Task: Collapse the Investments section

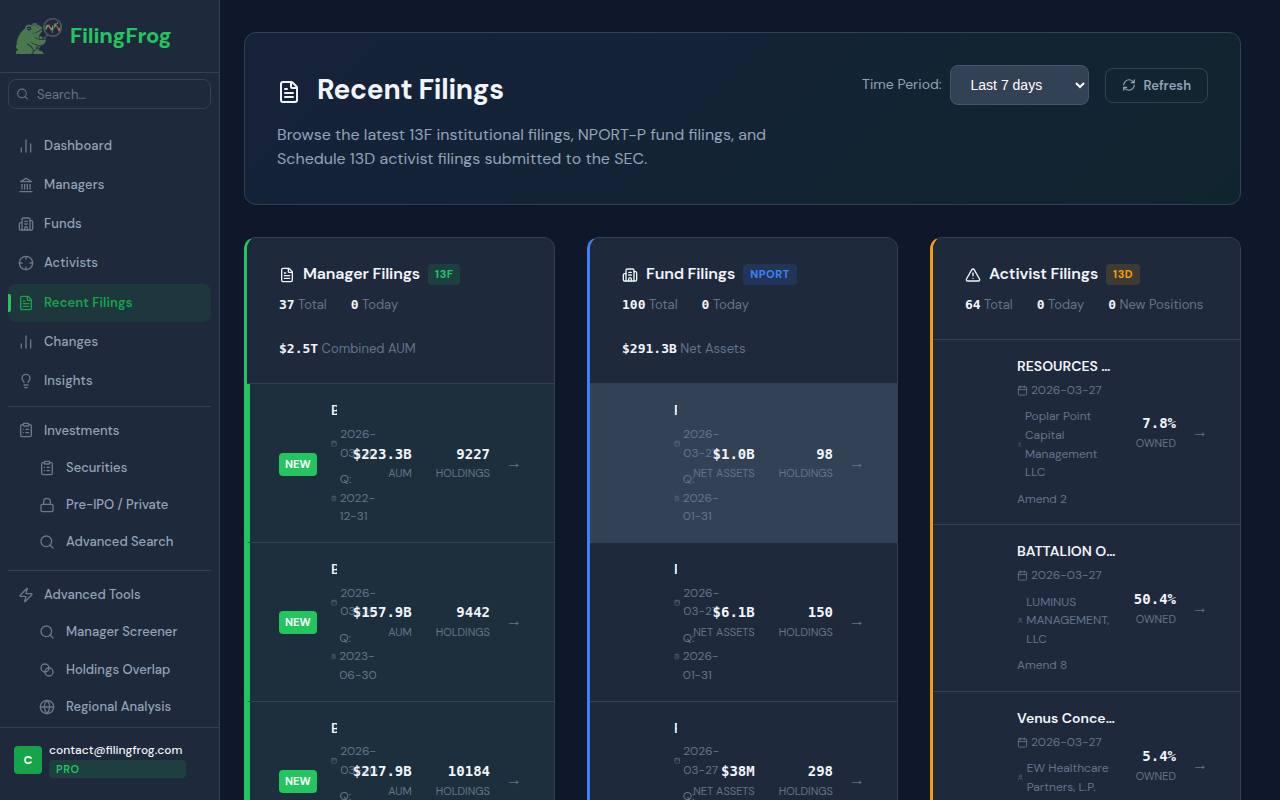Action: click(81, 431)
